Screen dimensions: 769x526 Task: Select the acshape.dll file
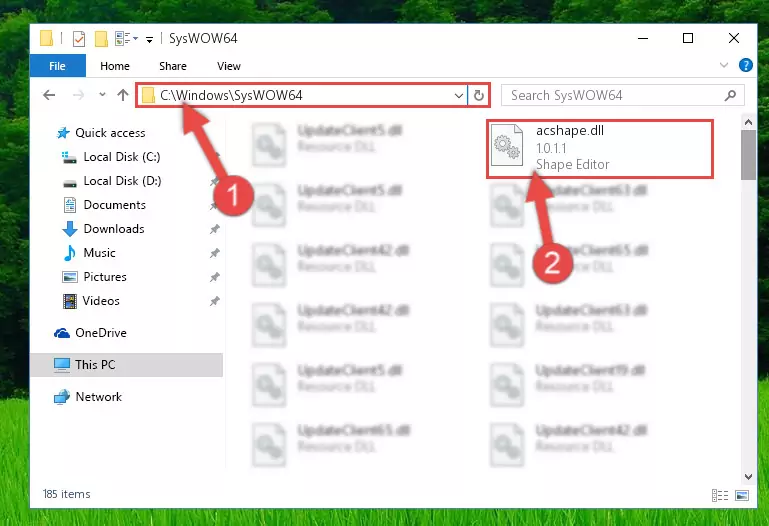pyautogui.click(x=600, y=148)
